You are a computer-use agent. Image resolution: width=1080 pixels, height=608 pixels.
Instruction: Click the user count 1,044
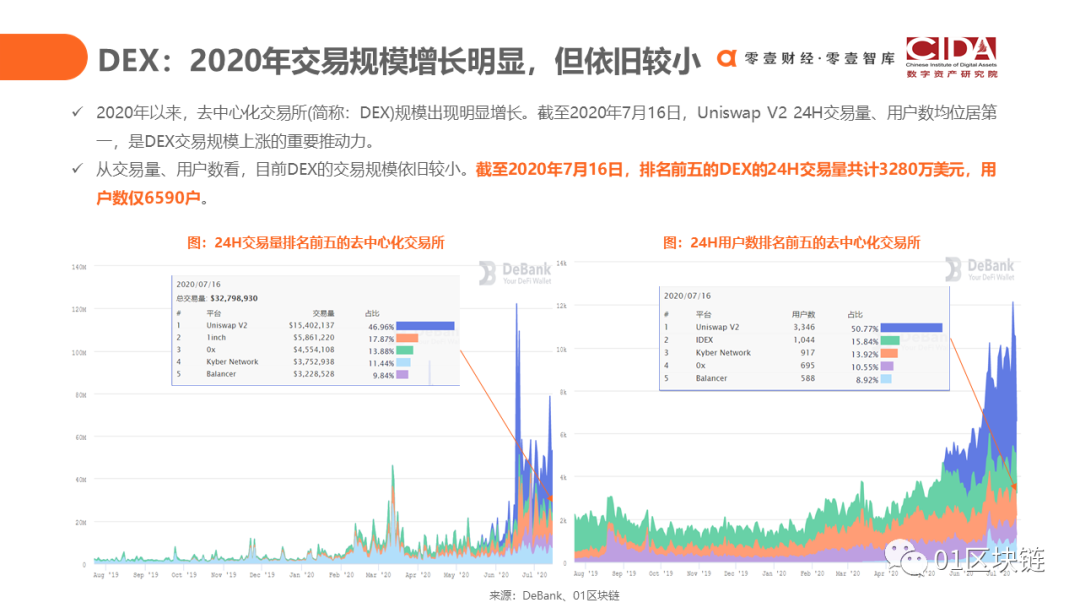tap(804, 340)
